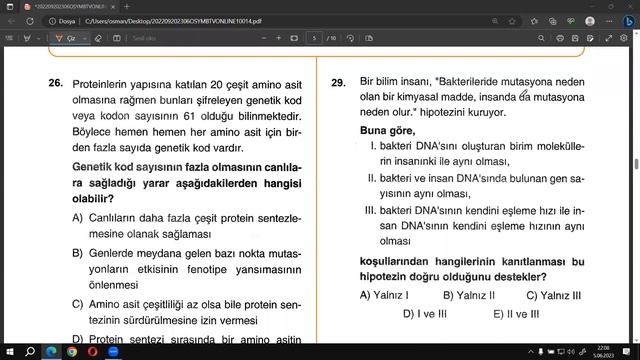Open the clock showing 22:08

pyautogui.click(x=603, y=351)
